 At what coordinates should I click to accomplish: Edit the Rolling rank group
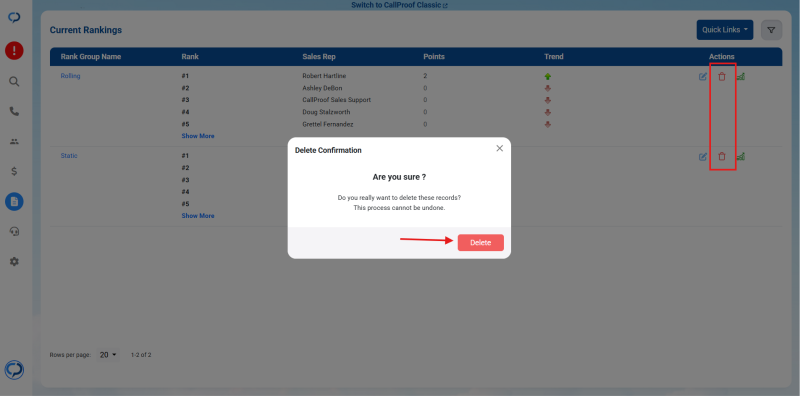[703, 77]
